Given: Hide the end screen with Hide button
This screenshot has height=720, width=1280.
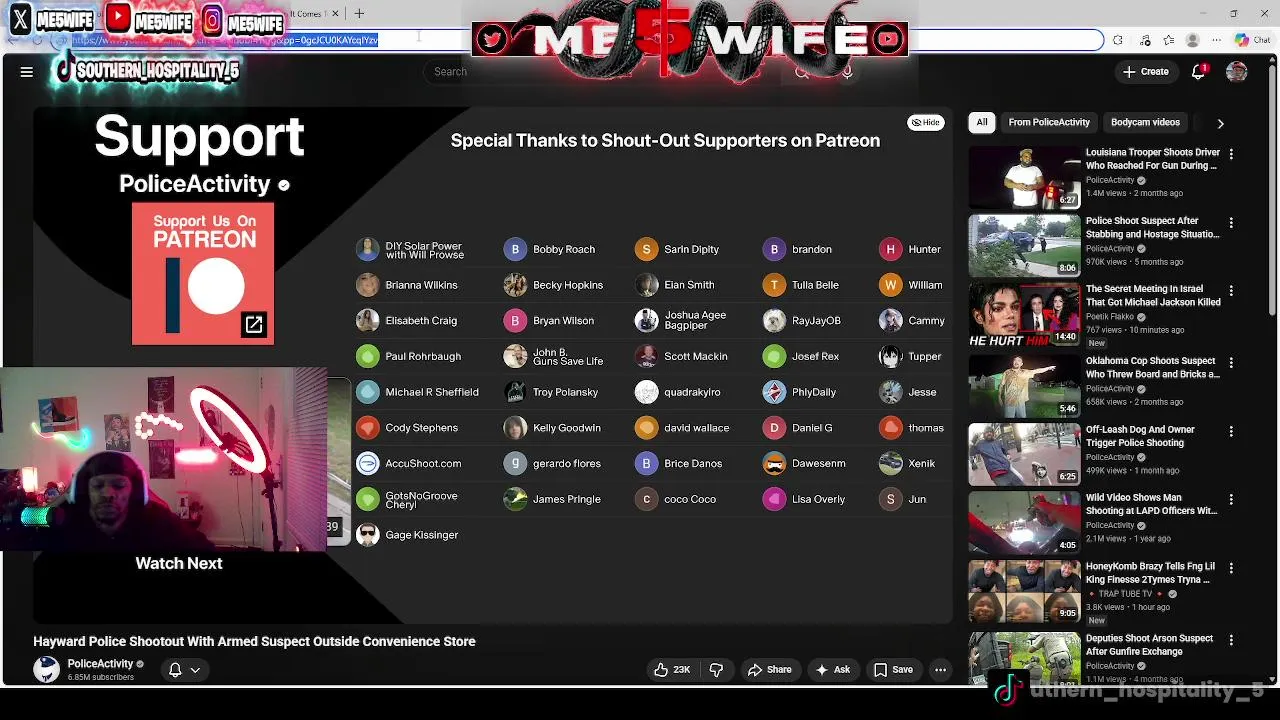Looking at the screenshot, I should [x=925, y=122].
